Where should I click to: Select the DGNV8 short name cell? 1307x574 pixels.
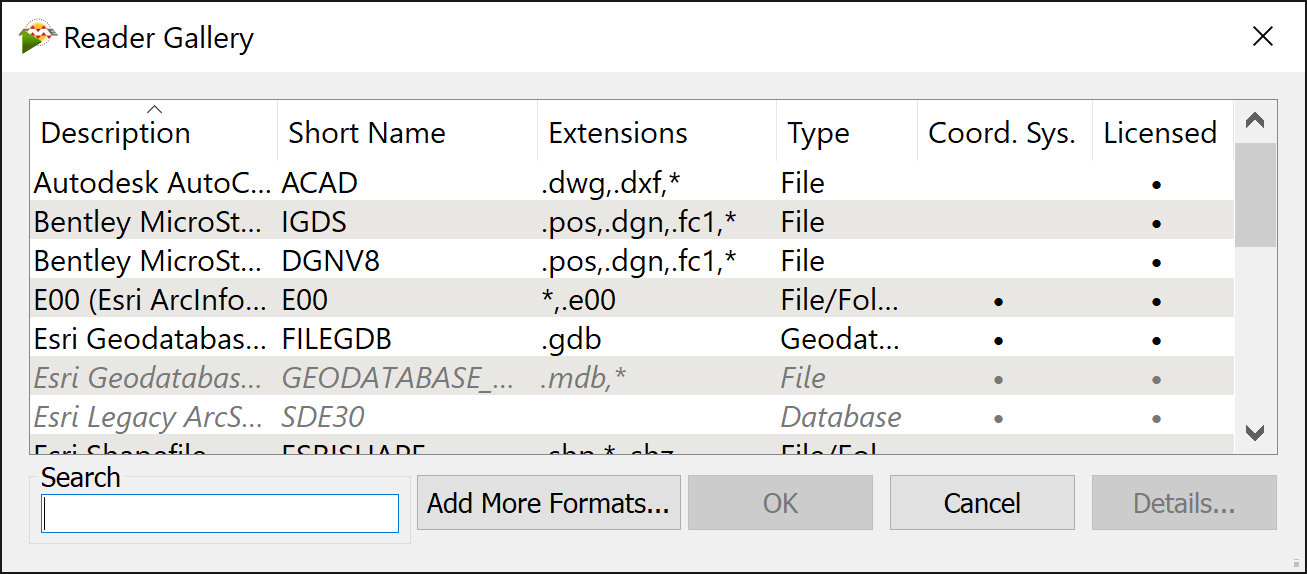coord(331,261)
